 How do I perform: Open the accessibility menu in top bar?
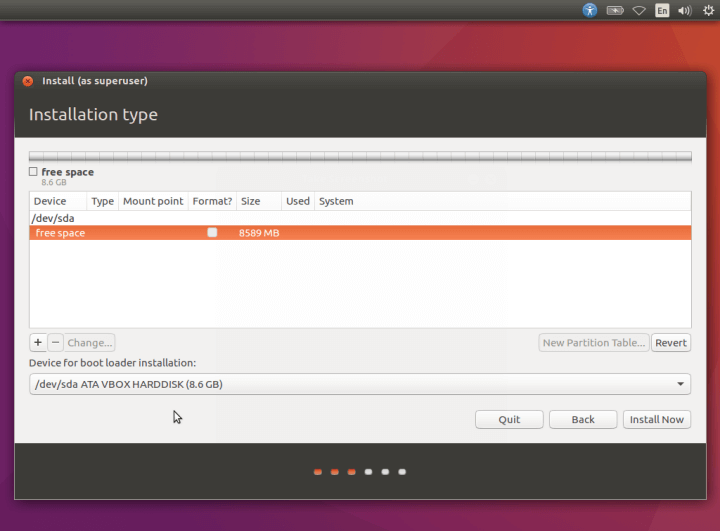[x=590, y=10]
